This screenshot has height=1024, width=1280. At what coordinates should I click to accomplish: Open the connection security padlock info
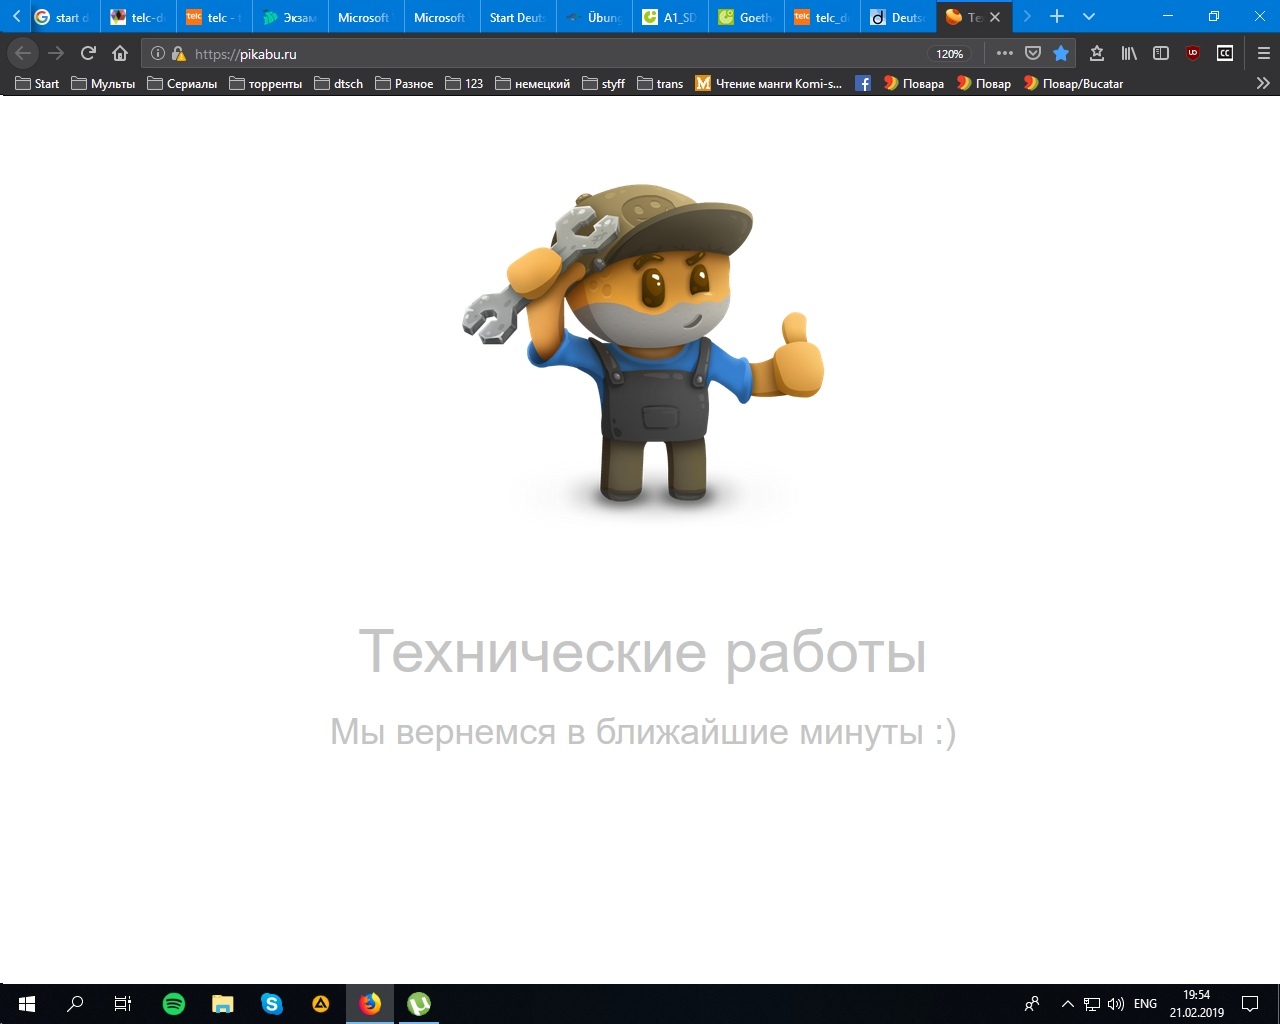[x=178, y=54]
